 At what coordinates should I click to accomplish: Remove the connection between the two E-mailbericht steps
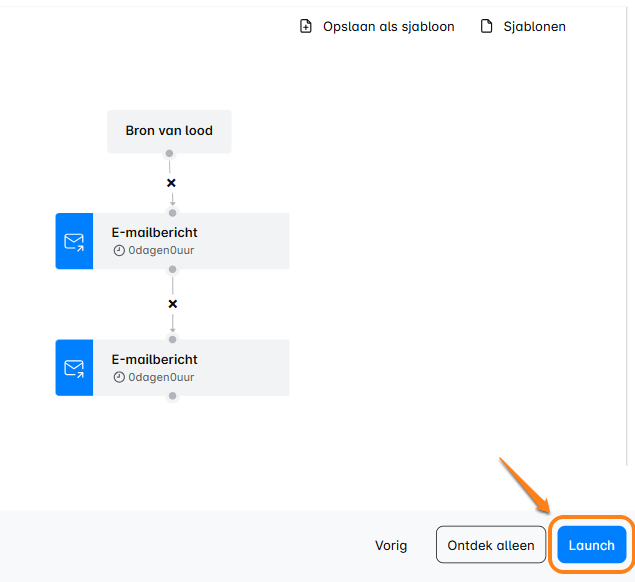coord(172,304)
